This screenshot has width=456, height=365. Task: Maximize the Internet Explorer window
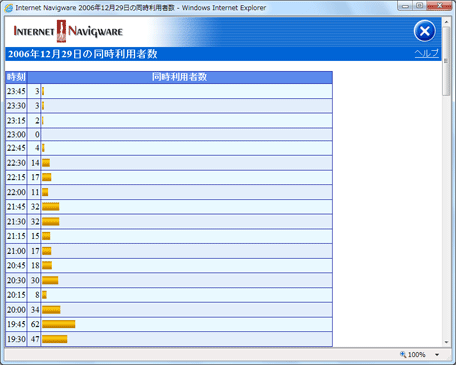(420, 6)
